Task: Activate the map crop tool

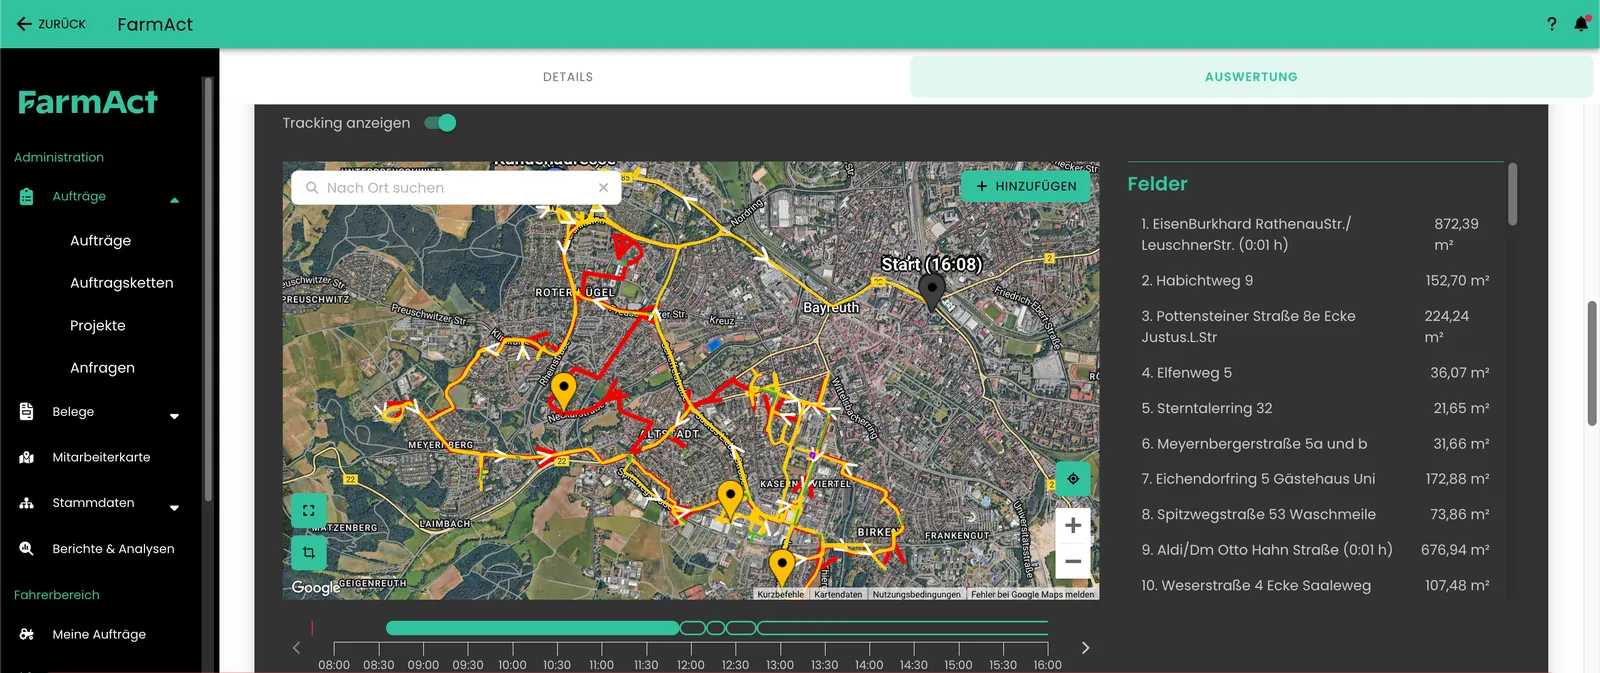Action: 309,552
